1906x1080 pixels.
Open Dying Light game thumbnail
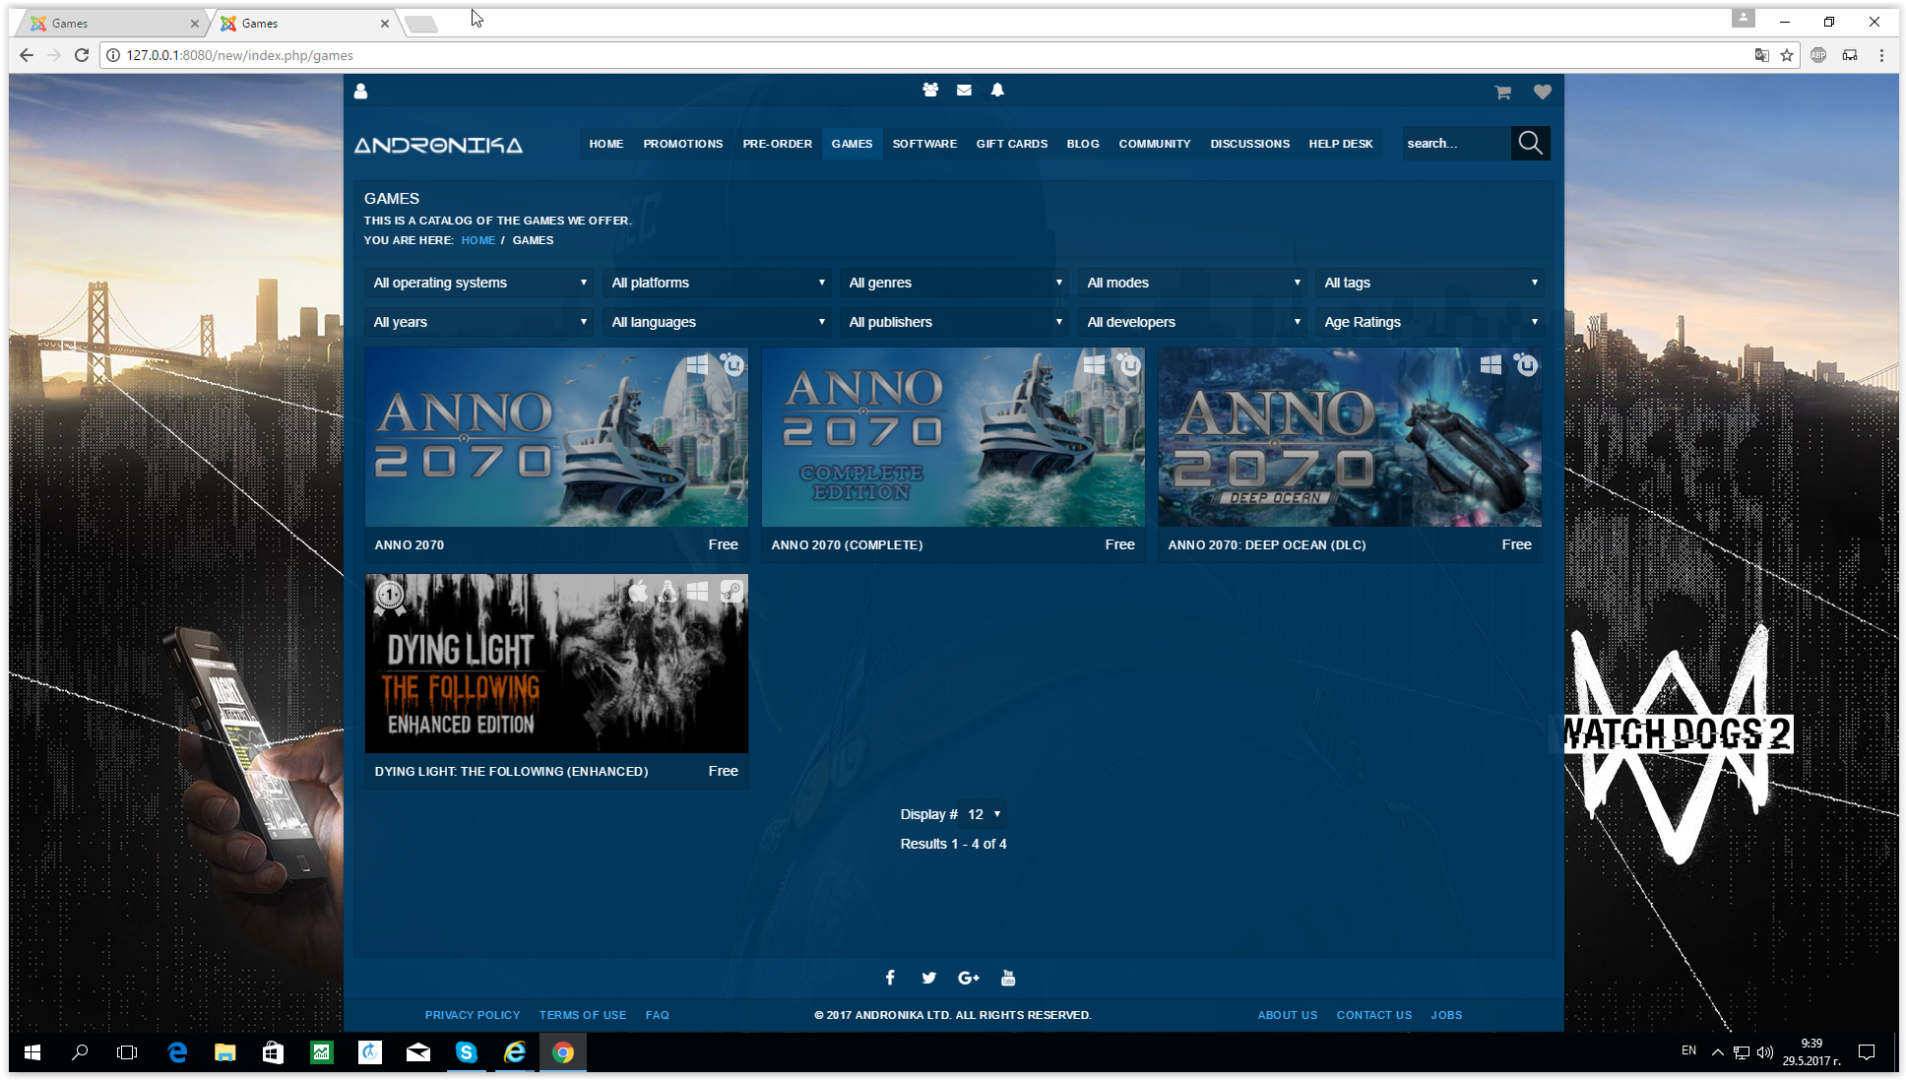point(556,663)
